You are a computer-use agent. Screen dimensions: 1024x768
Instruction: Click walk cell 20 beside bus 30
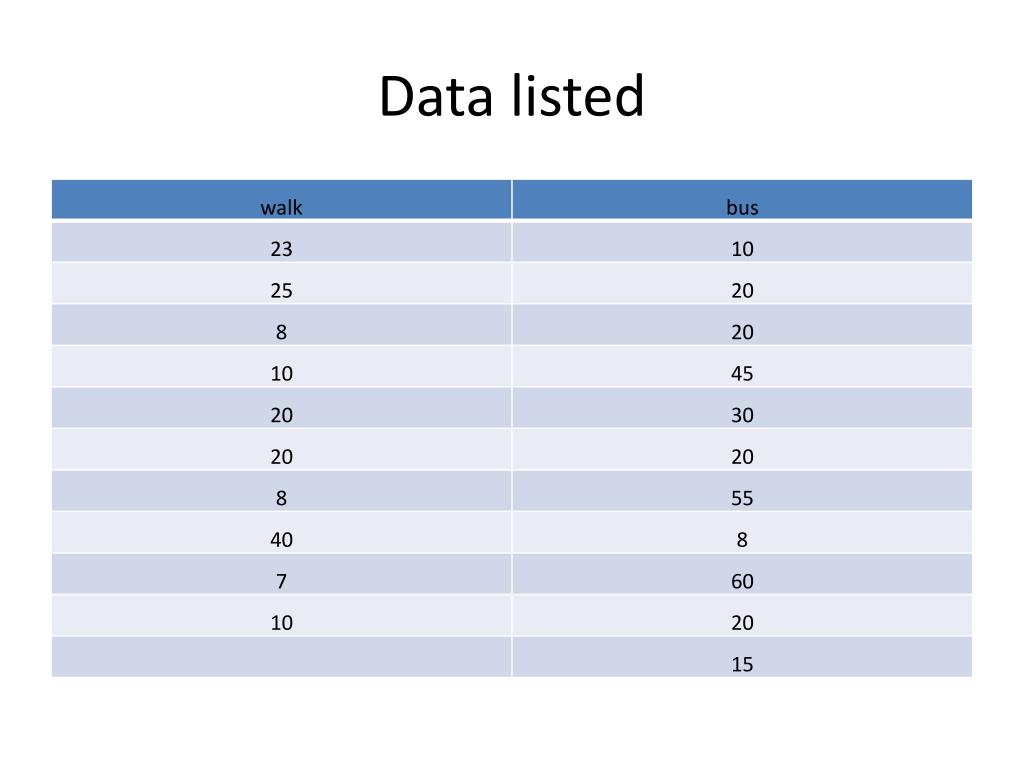tap(281, 409)
